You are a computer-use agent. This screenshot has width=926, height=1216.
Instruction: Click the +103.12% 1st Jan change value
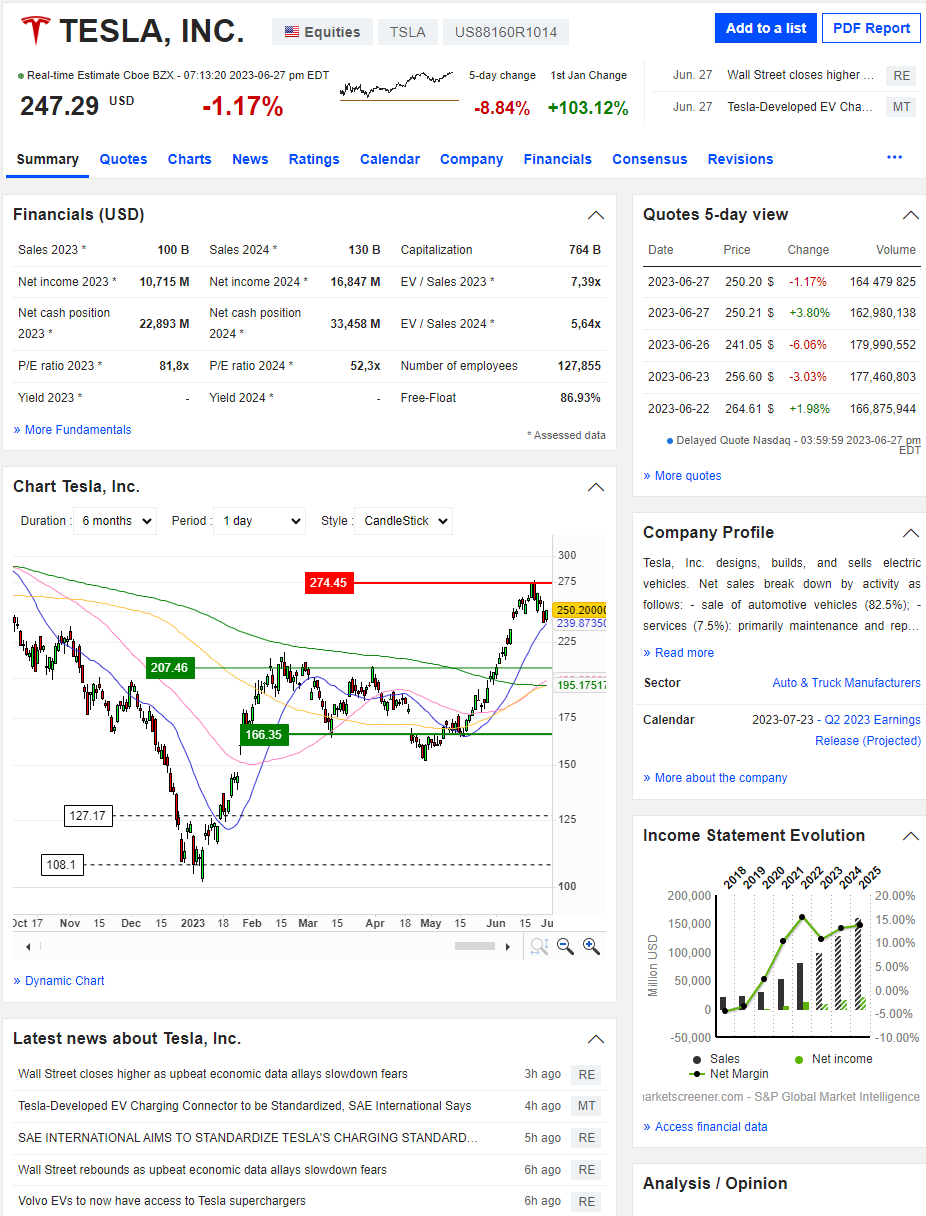click(588, 108)
